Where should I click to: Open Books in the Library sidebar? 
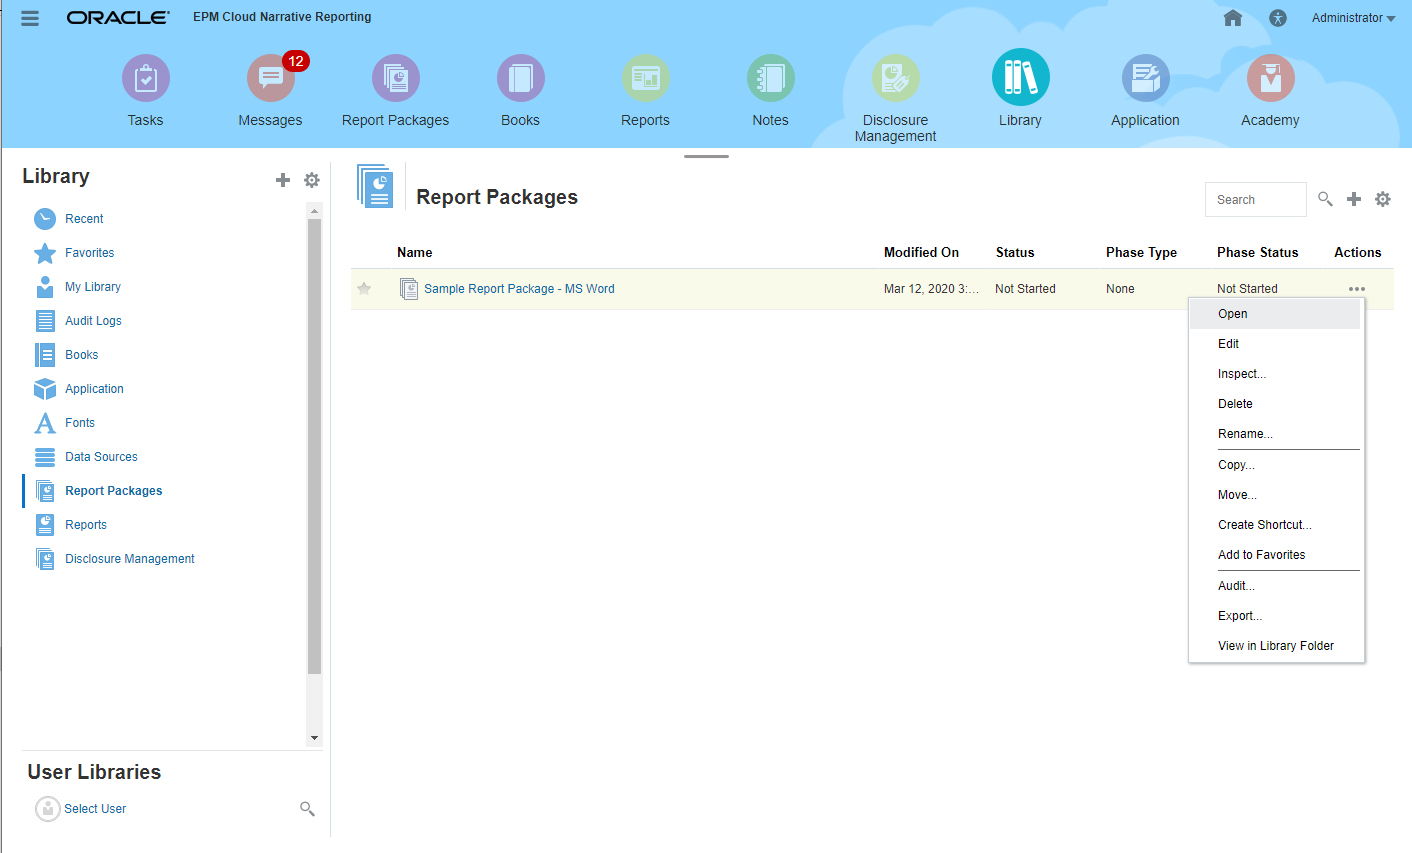coord(82,355)
